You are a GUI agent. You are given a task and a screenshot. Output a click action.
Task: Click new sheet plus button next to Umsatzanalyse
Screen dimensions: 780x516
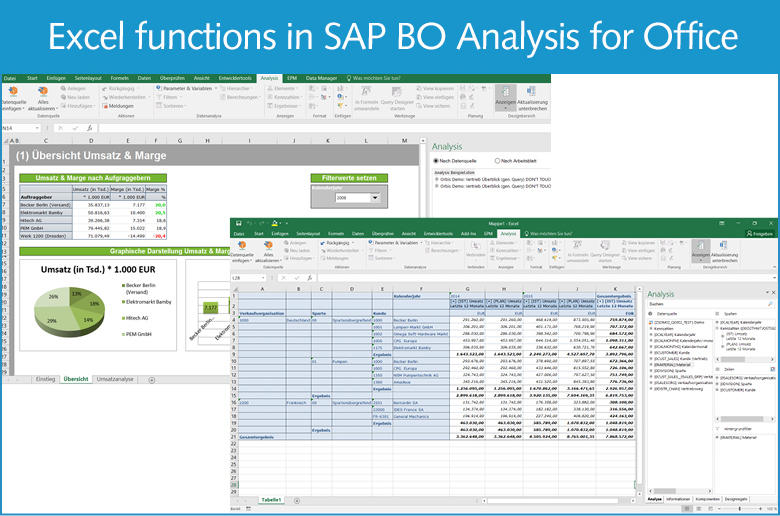152,380
